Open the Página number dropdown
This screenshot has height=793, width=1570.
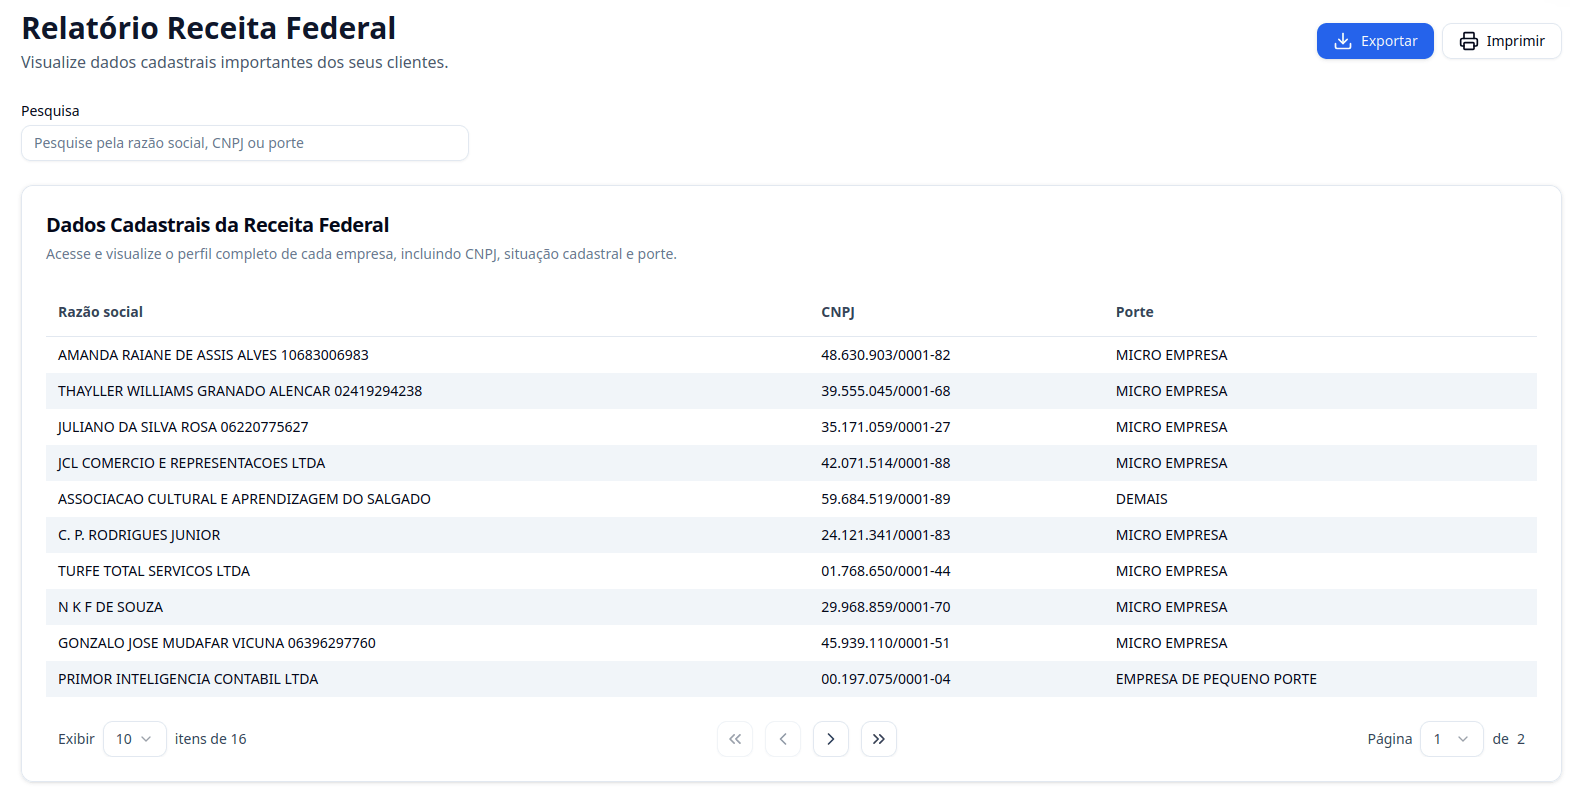click(1450, 739)
